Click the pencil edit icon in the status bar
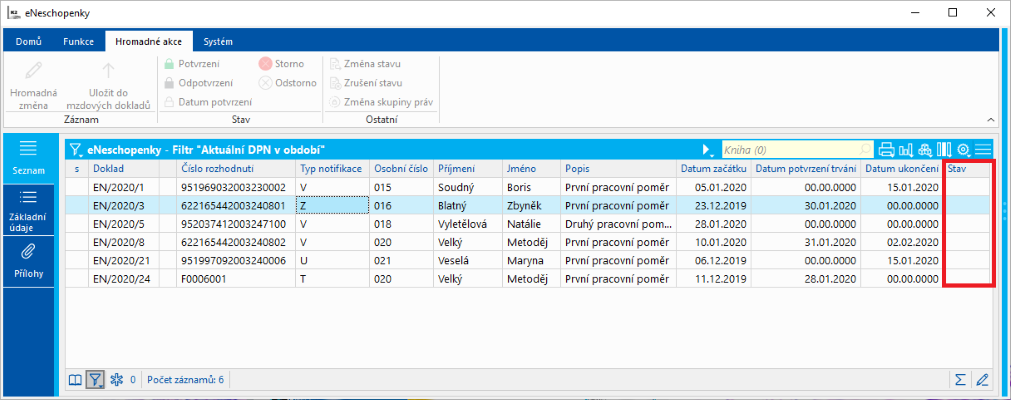The image size is (1011, 400). coord(982,379)
